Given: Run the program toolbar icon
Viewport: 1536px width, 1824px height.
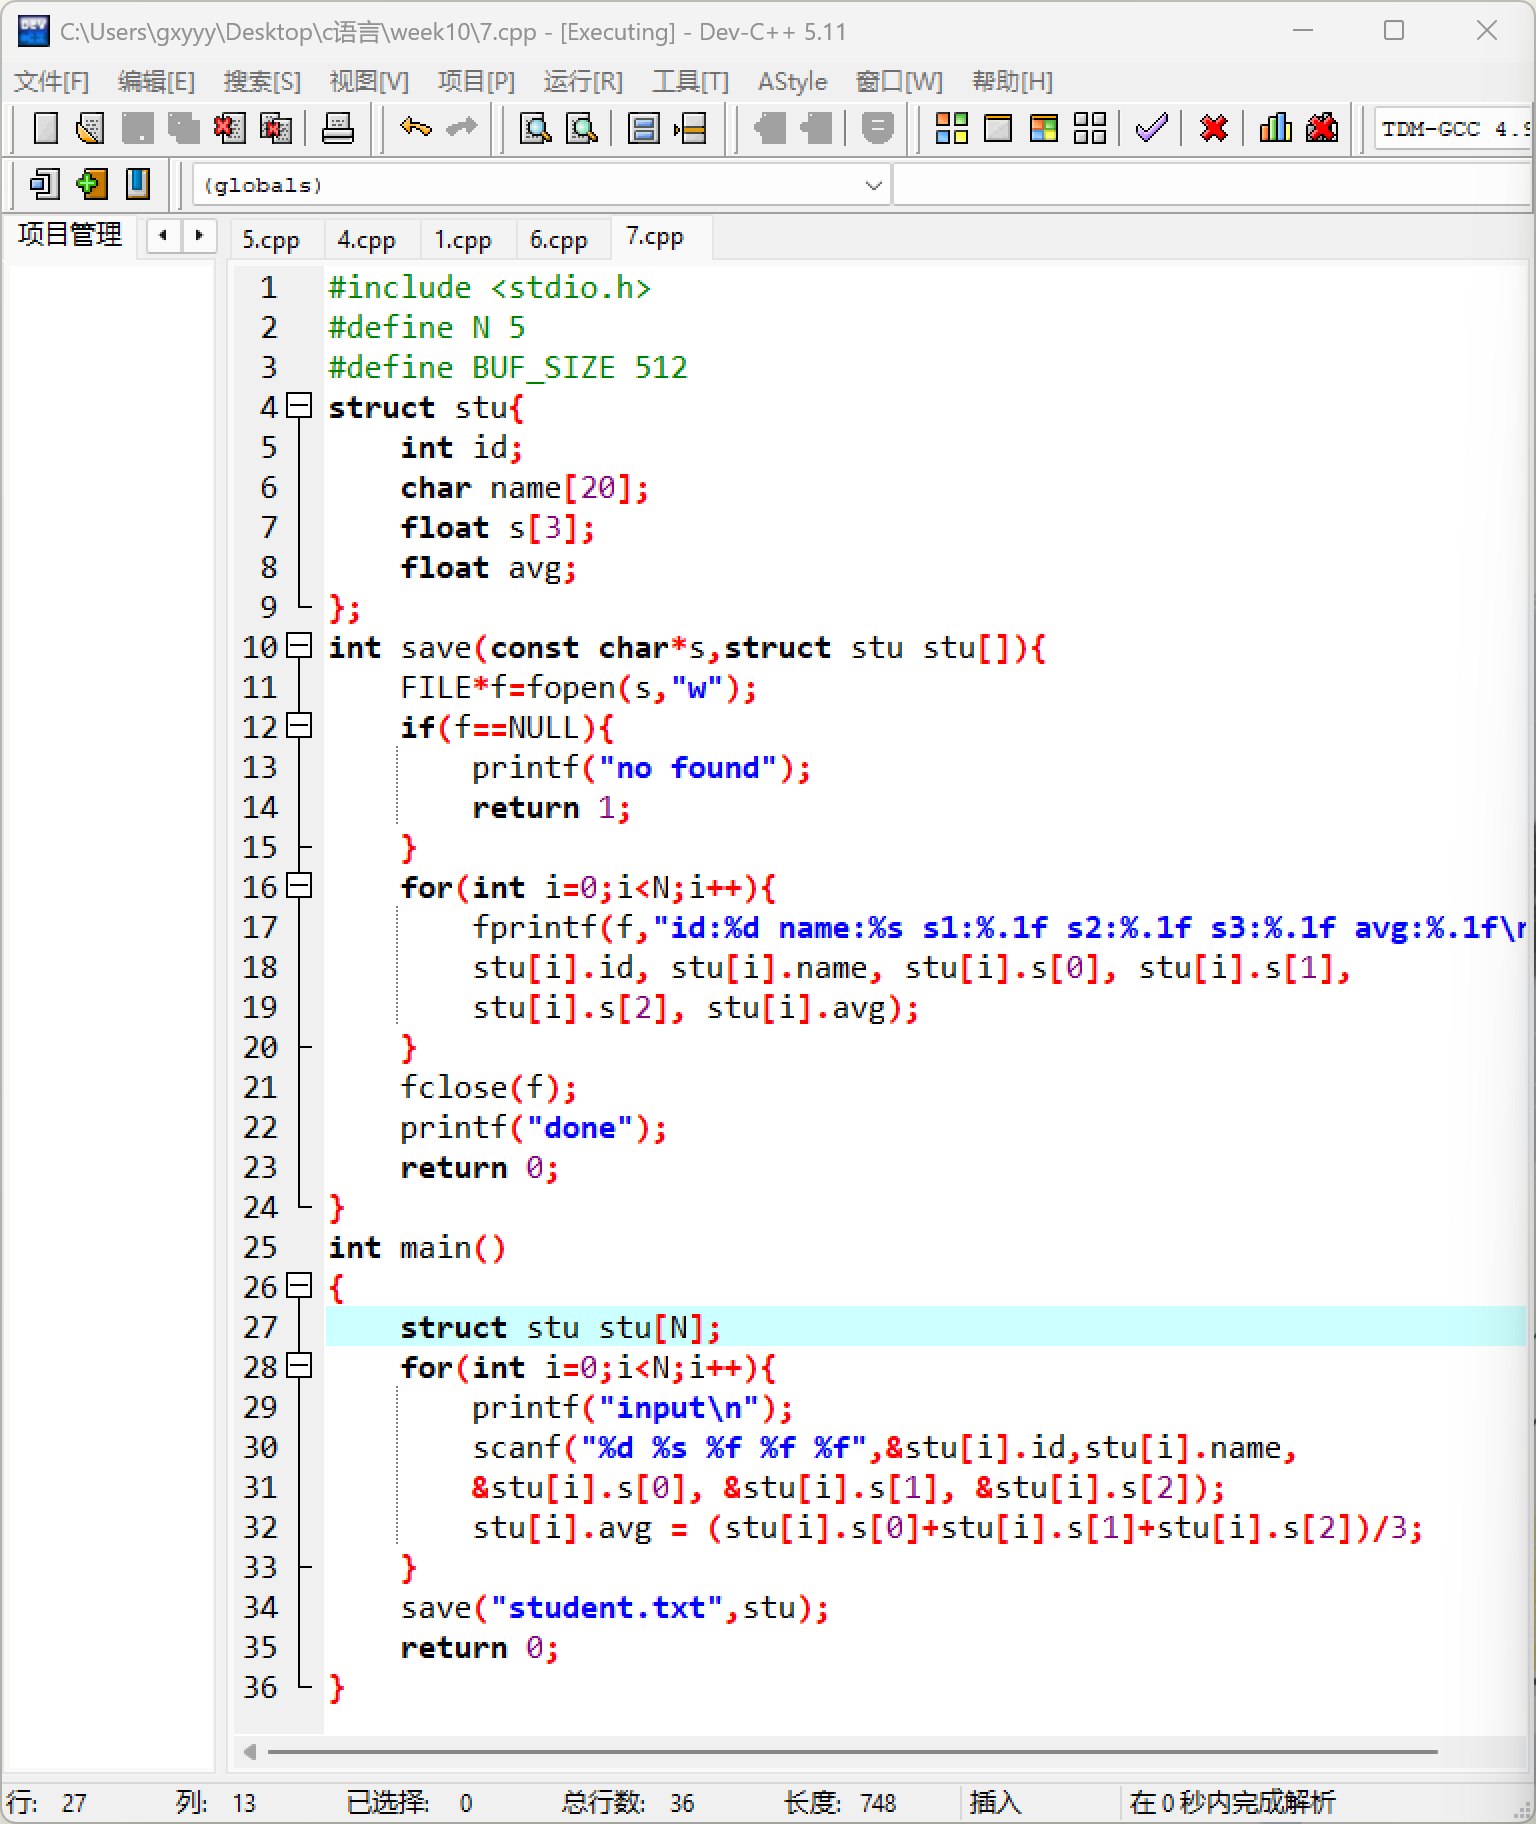Looking at the screenshot, I should pos(998,128).
